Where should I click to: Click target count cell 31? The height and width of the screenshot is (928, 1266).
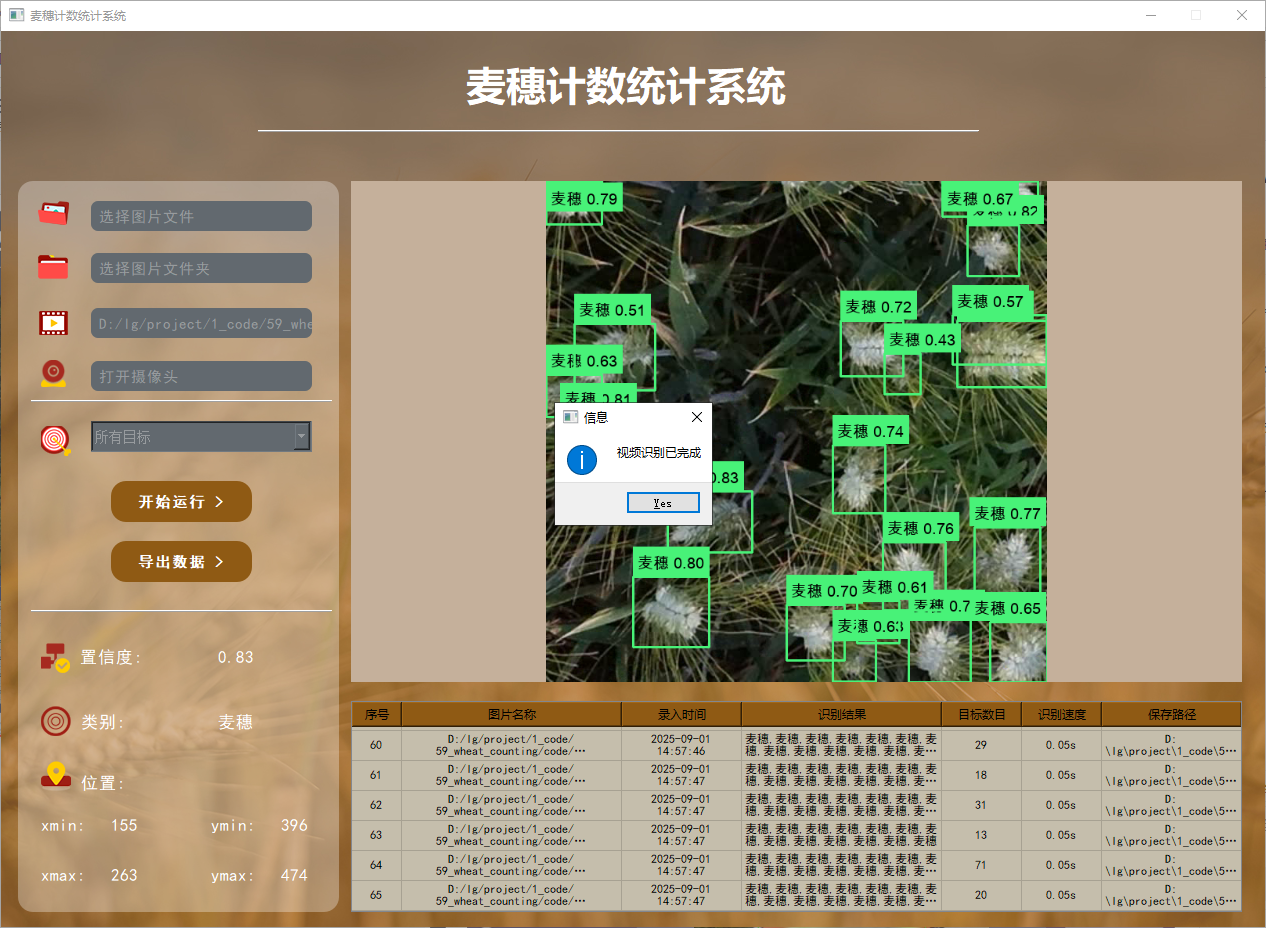pyautogui.click(x=981, y=805)
